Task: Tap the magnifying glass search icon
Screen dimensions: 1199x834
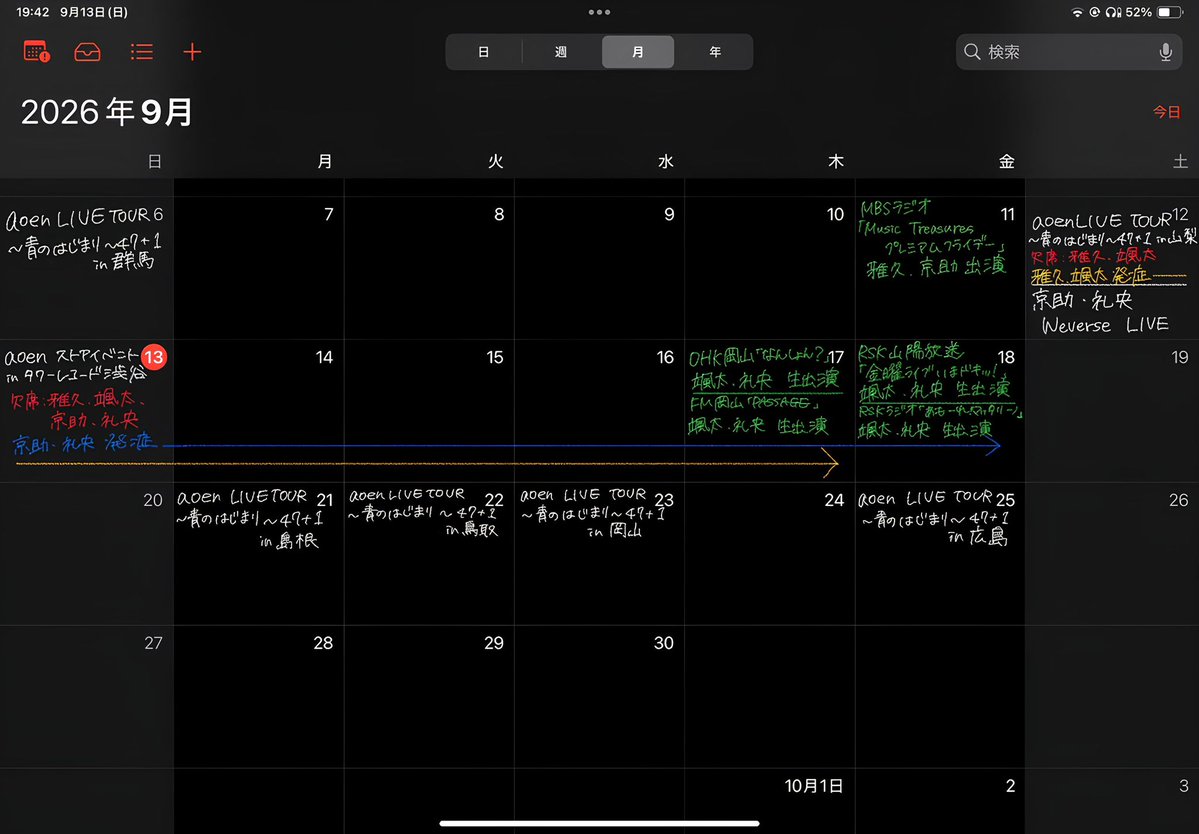Action: (x=972, y=51)
